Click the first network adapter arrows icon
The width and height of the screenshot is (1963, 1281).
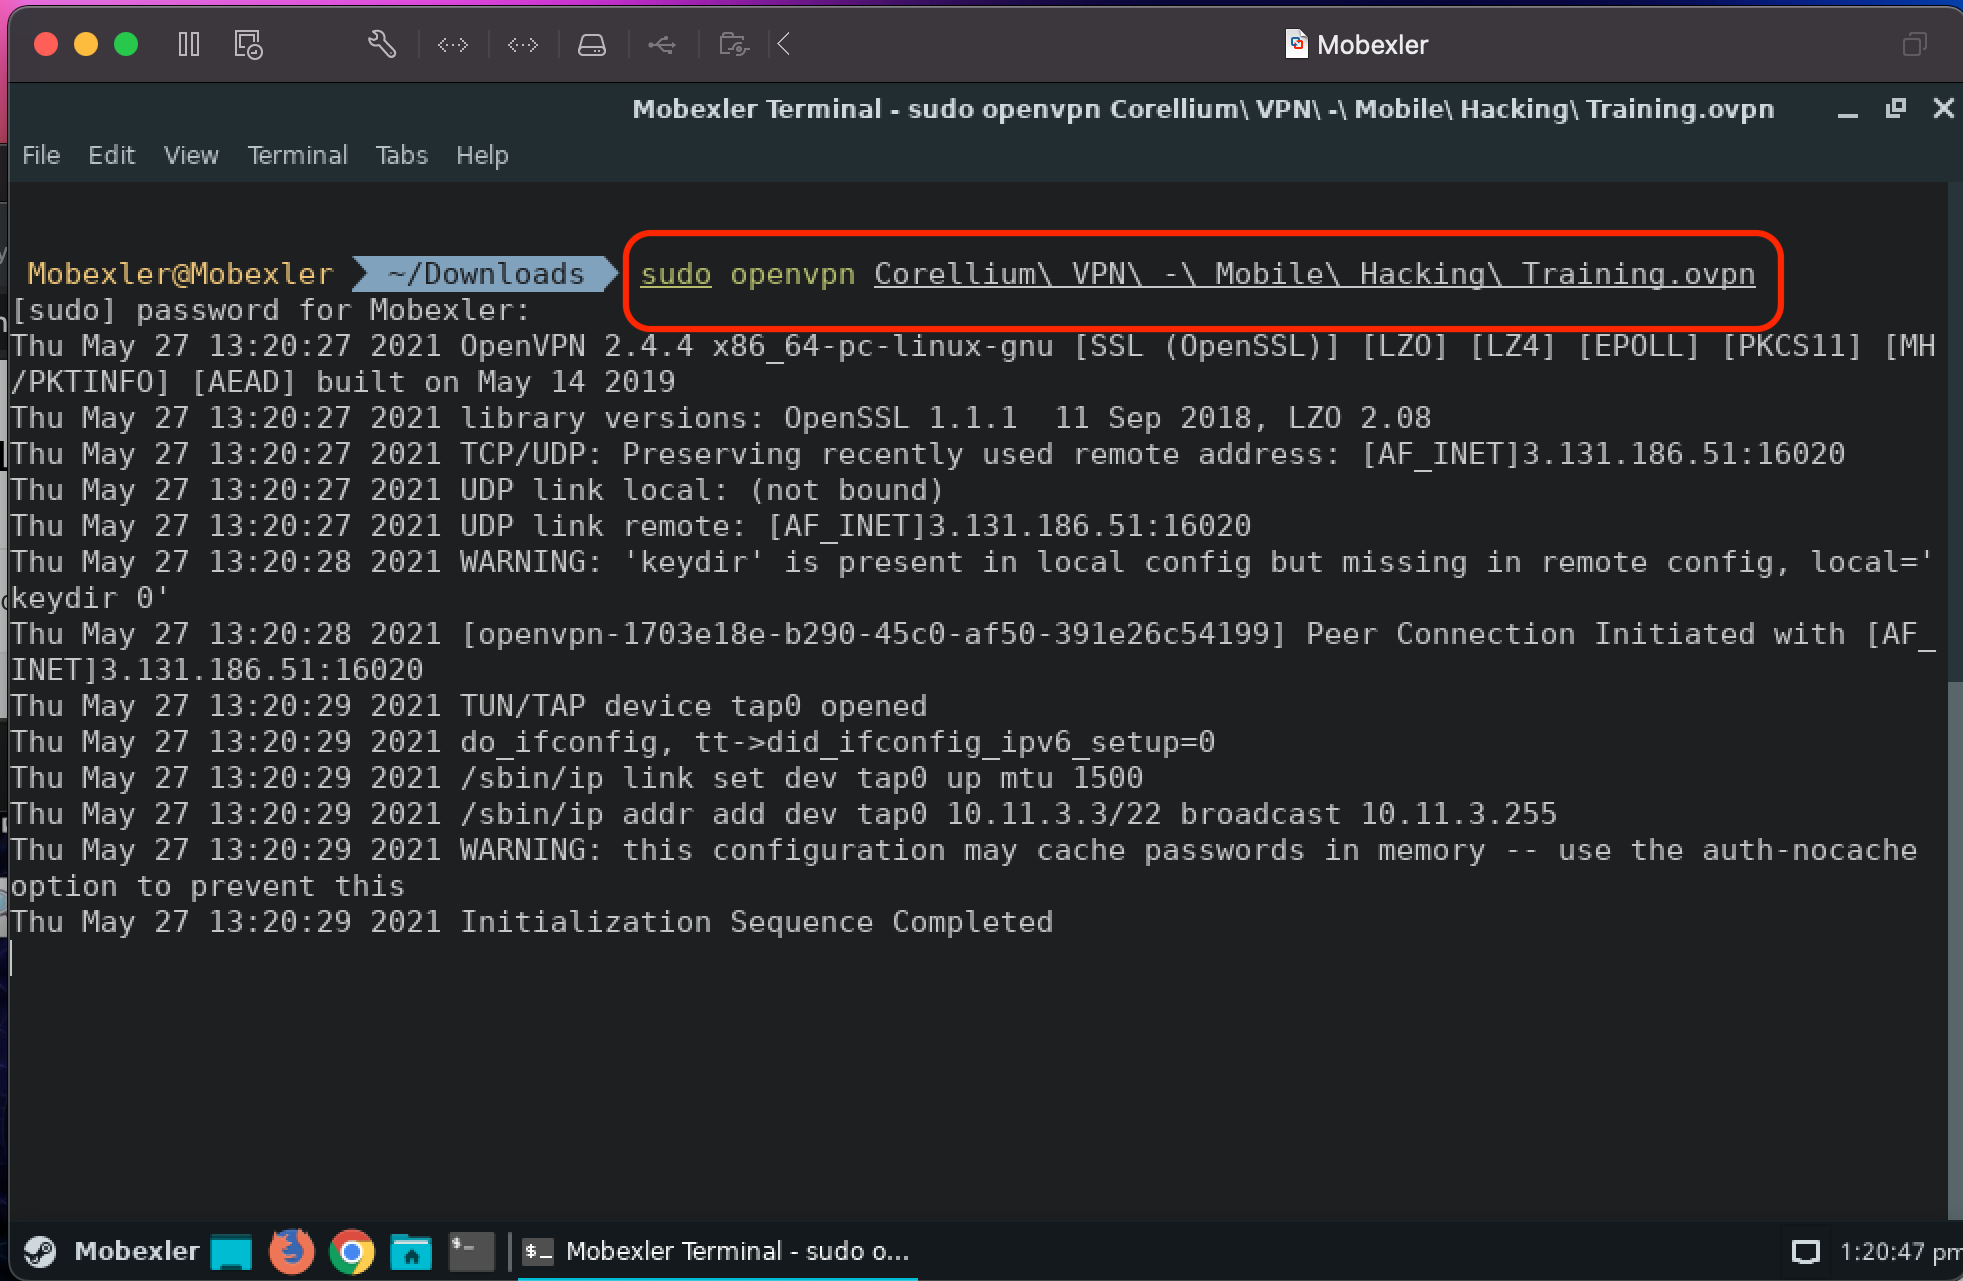(x=453, y=44)
